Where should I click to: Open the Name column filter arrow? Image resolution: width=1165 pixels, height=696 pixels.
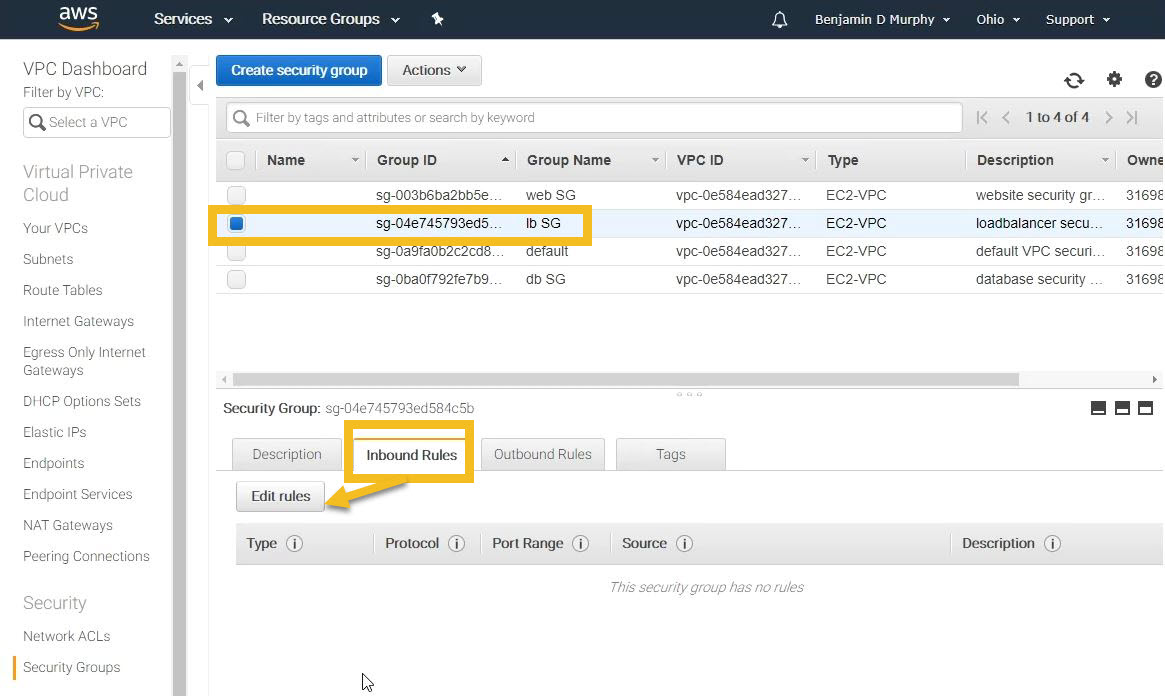pyautogui.click(x=355, y=160)
